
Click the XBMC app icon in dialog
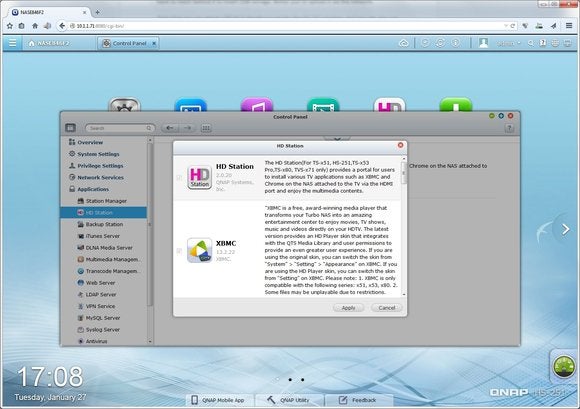point(199,250)
